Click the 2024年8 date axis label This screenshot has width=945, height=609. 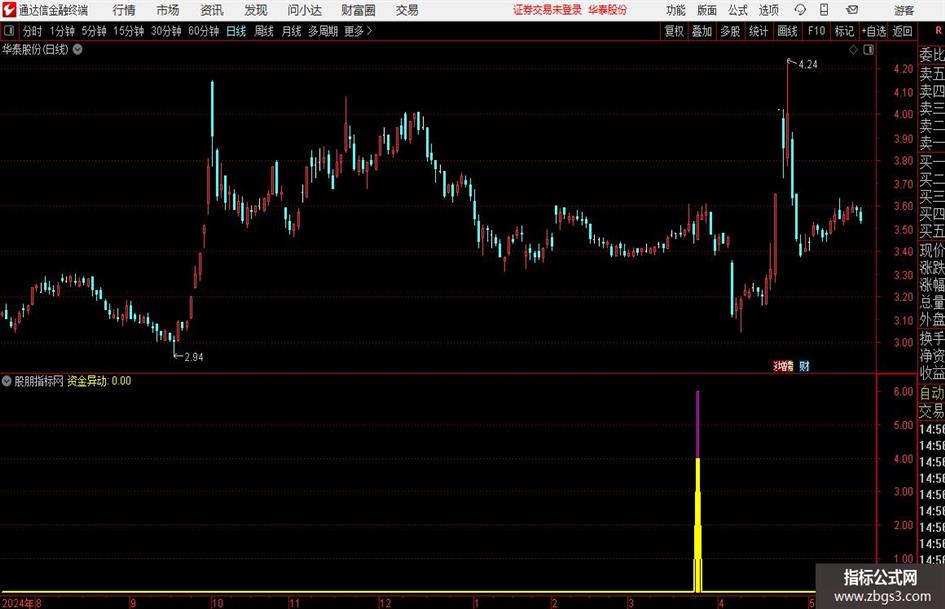point(22,603)
